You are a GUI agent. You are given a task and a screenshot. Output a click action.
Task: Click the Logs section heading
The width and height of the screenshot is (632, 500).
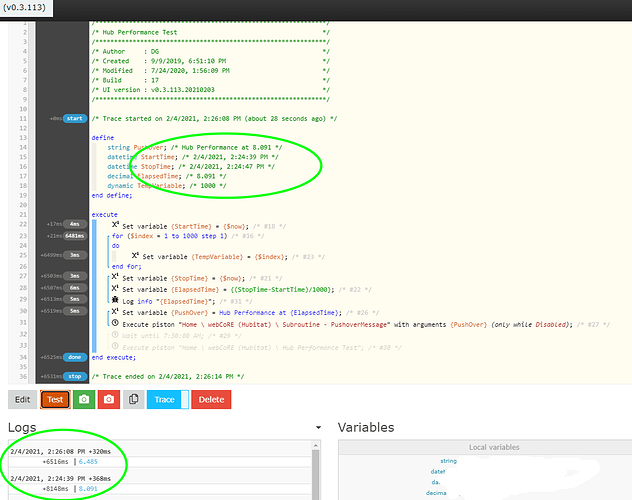pyautogui.click(x=22, y=427)
